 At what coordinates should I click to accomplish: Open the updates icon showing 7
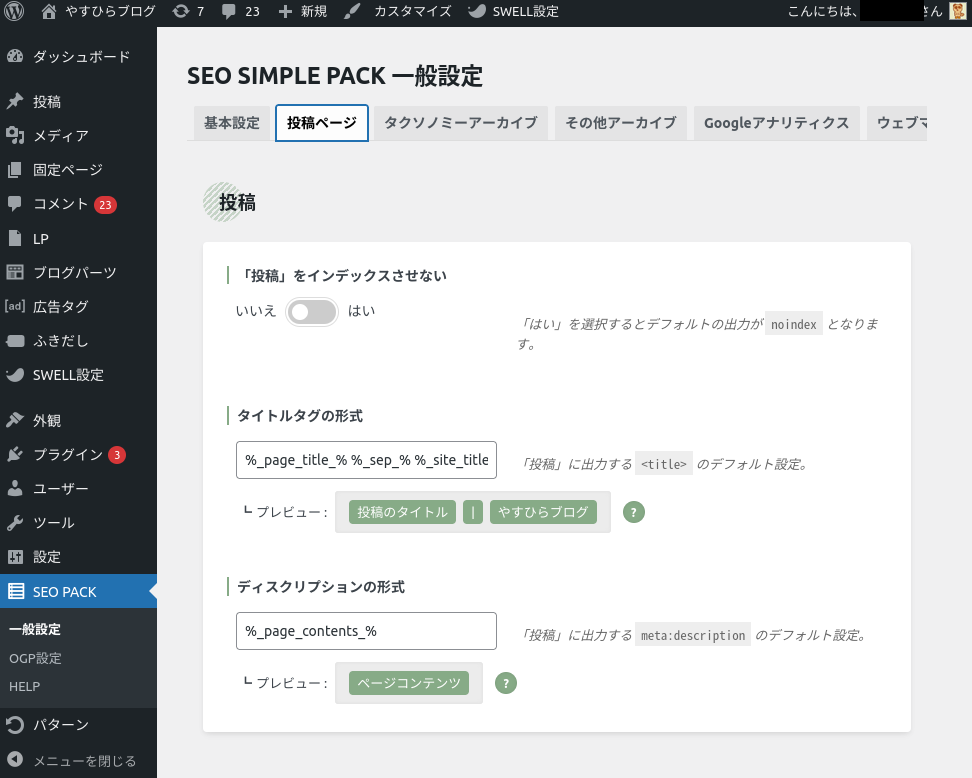[x=180, y=12]
